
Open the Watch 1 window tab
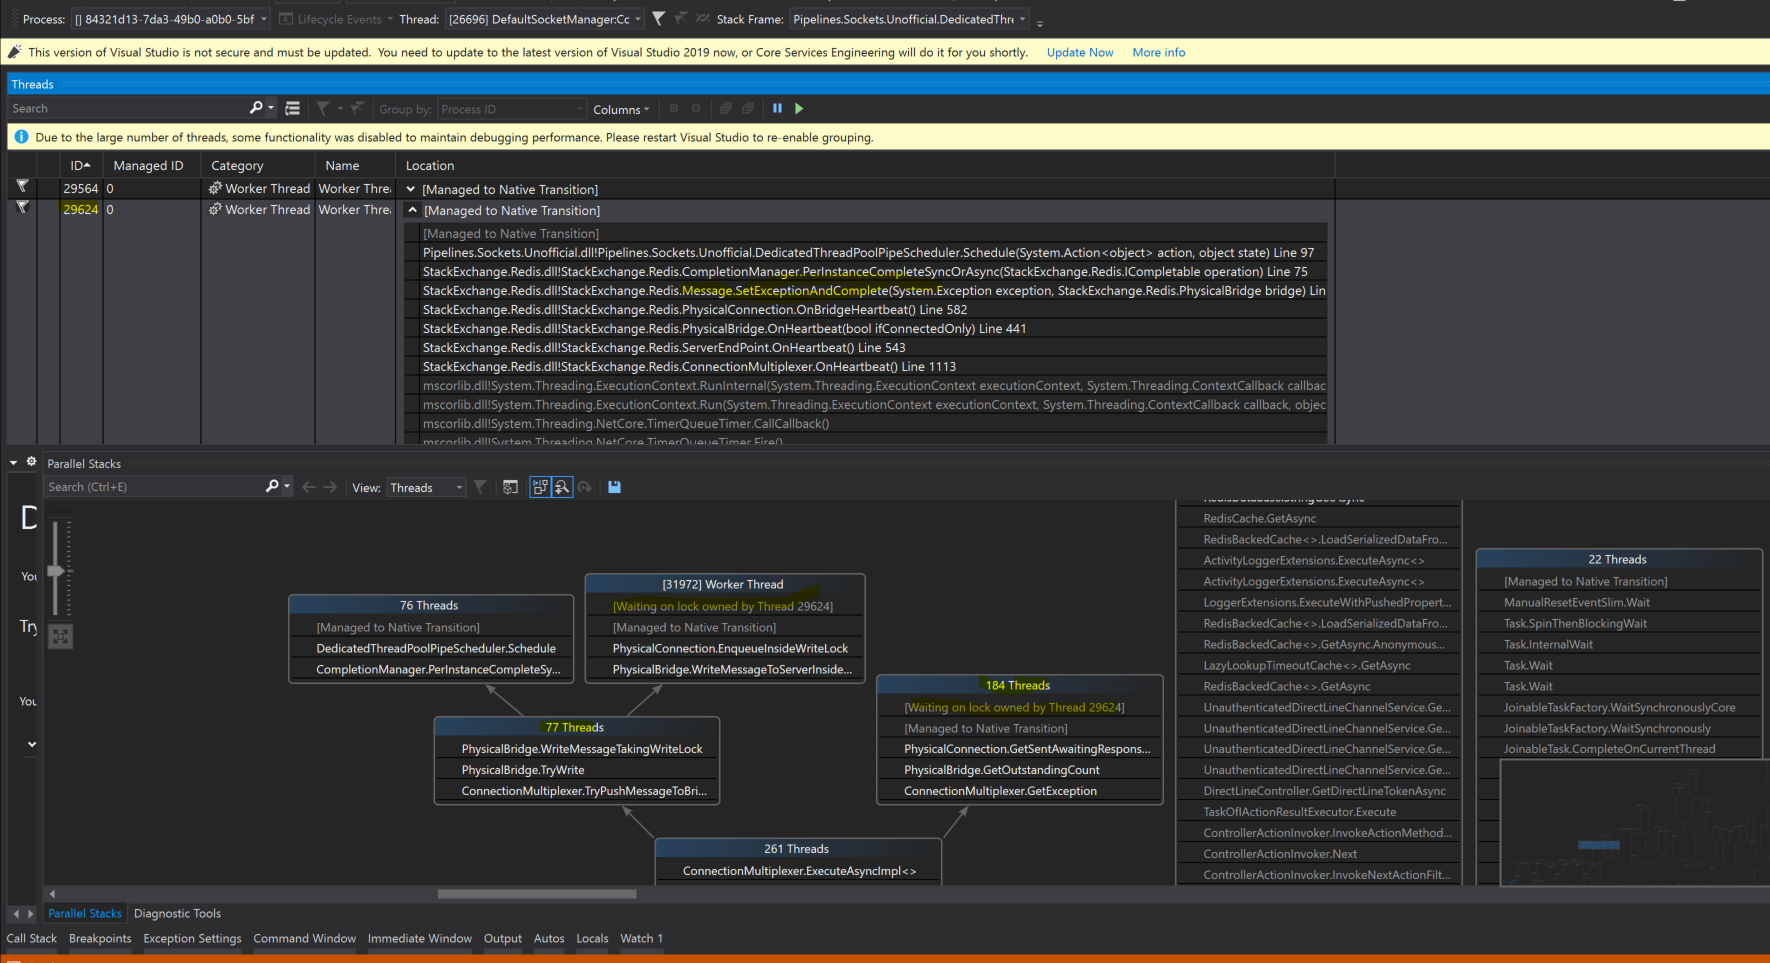click(641, 938)
